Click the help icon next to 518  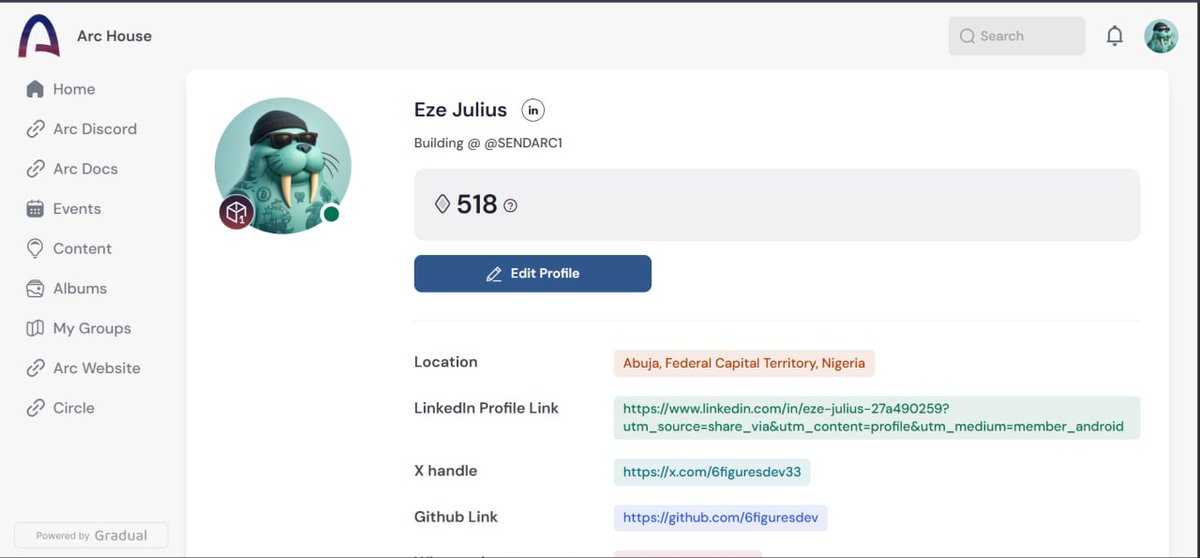click(511, 205)
